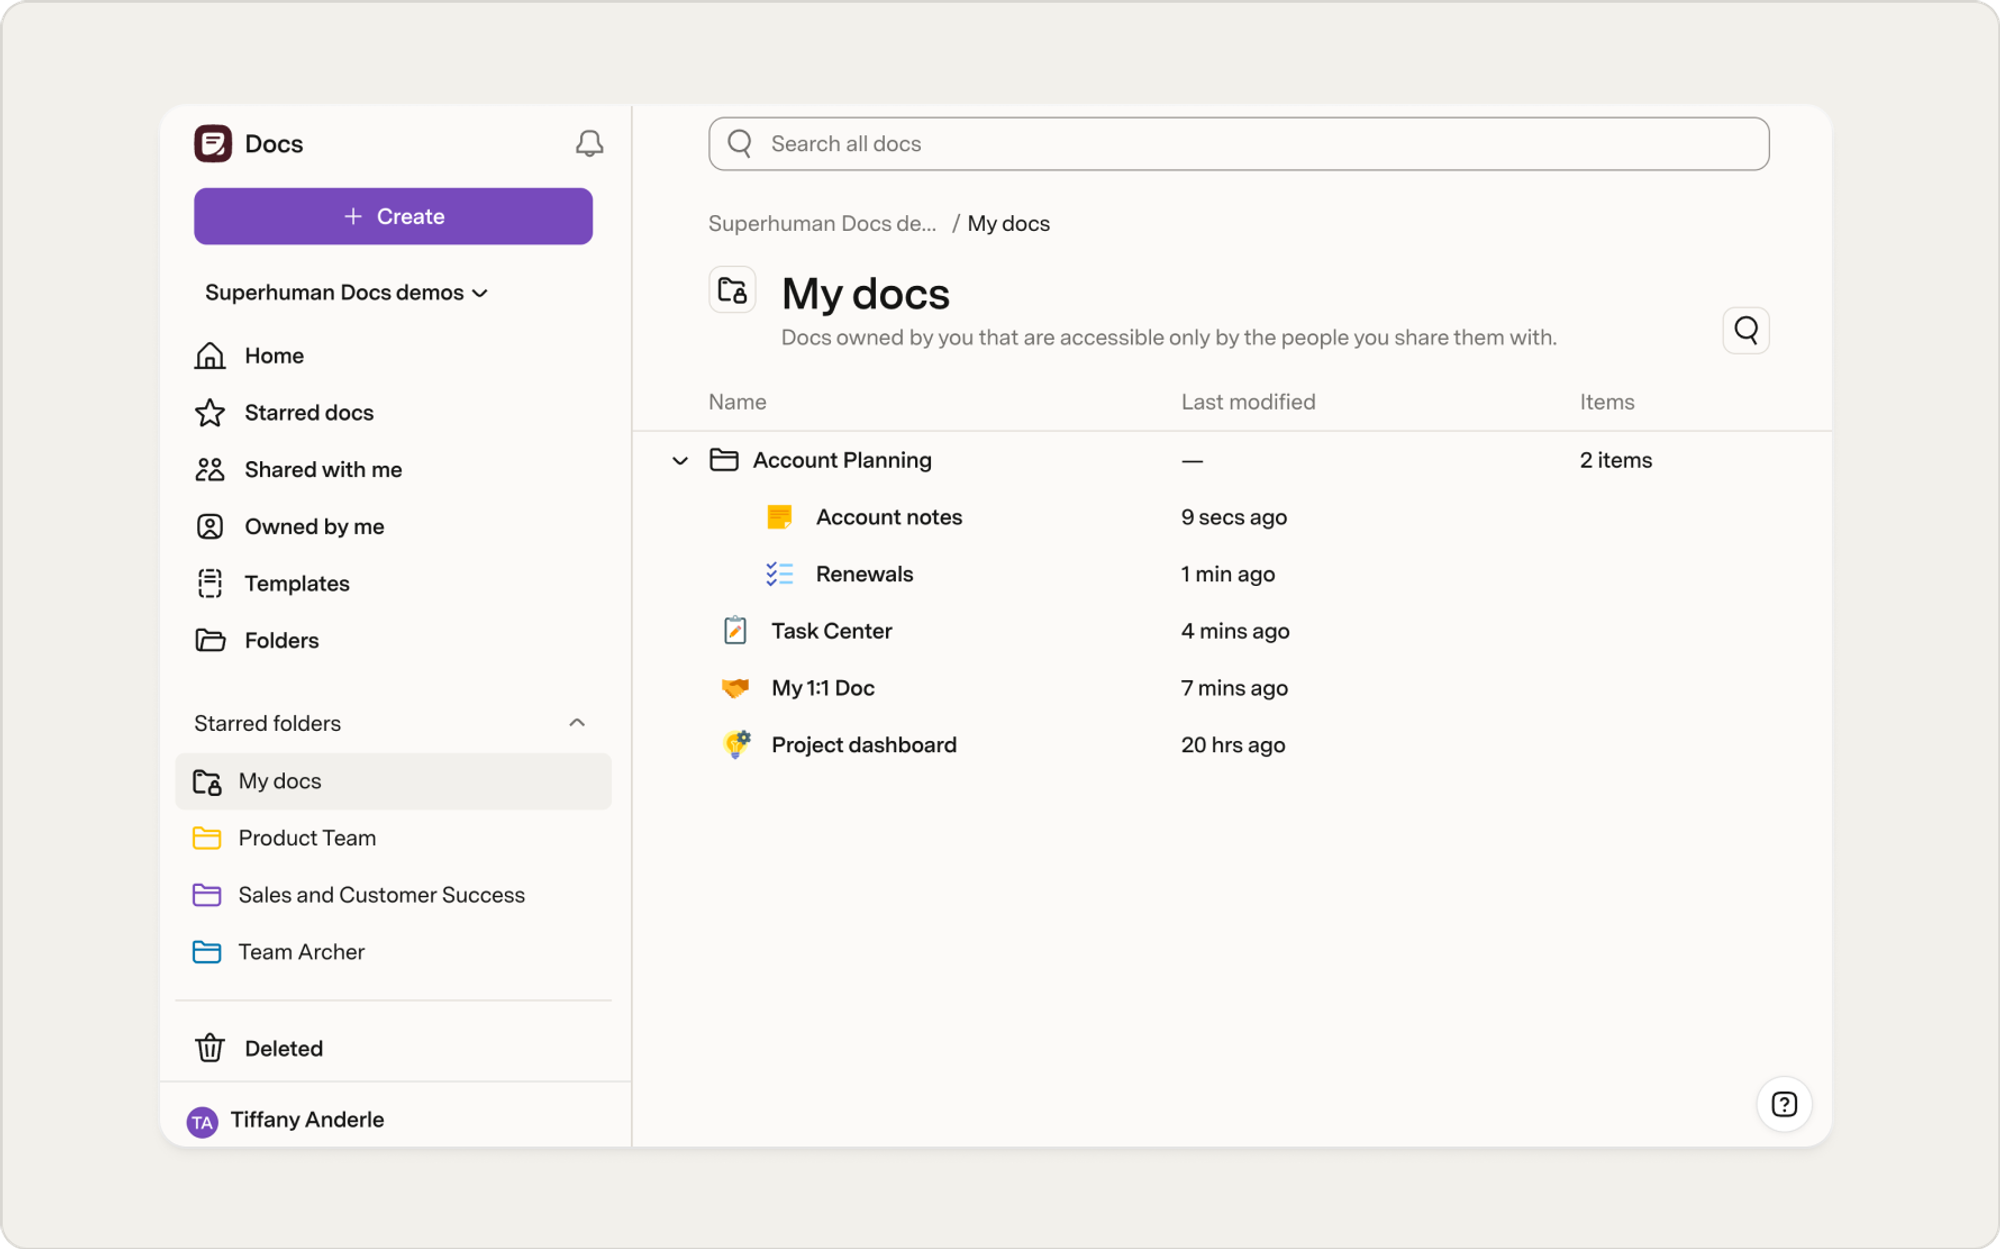The image size is (2000, 1249).
Task: Open Templates
Action: [x=297, y=584]
